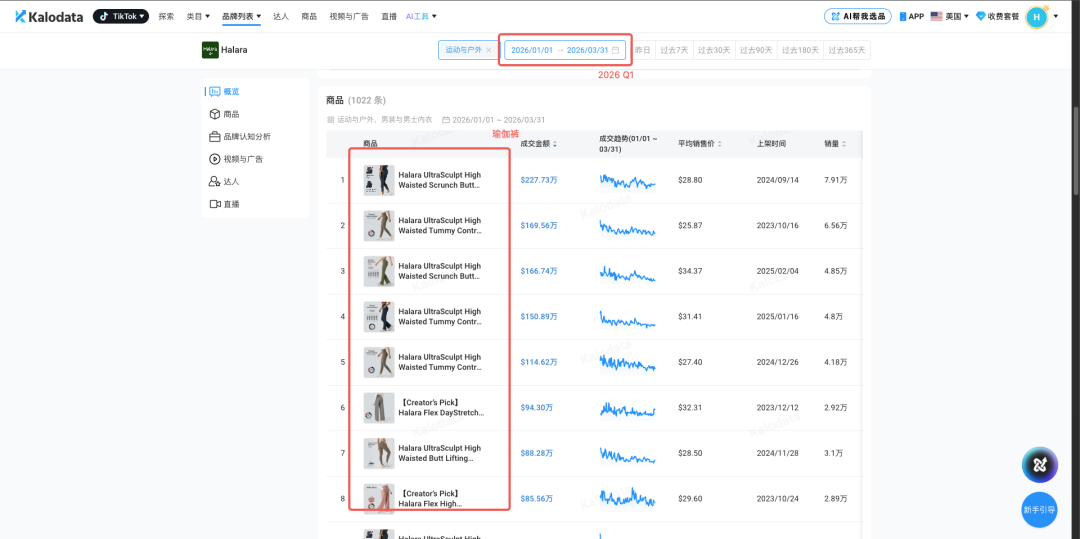Image resolution: width=1080 pixels, height=539 pixels.
Task: Click the 视频与广告 play icon in sidebar
Action: (214, 159)
